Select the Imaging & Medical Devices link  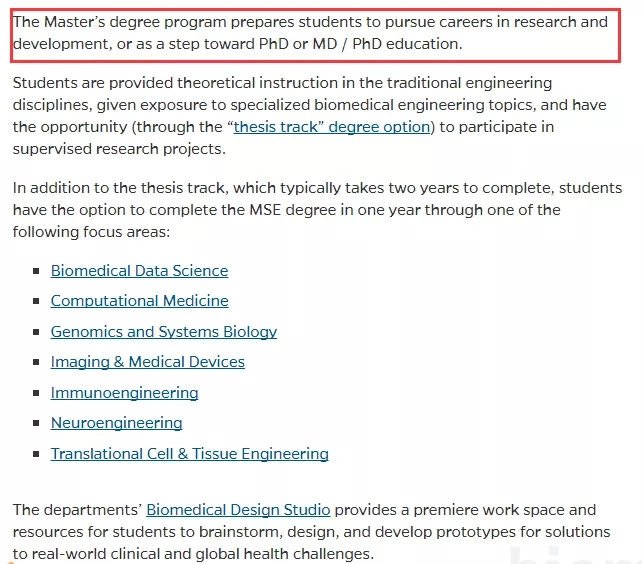click(148, 362)
